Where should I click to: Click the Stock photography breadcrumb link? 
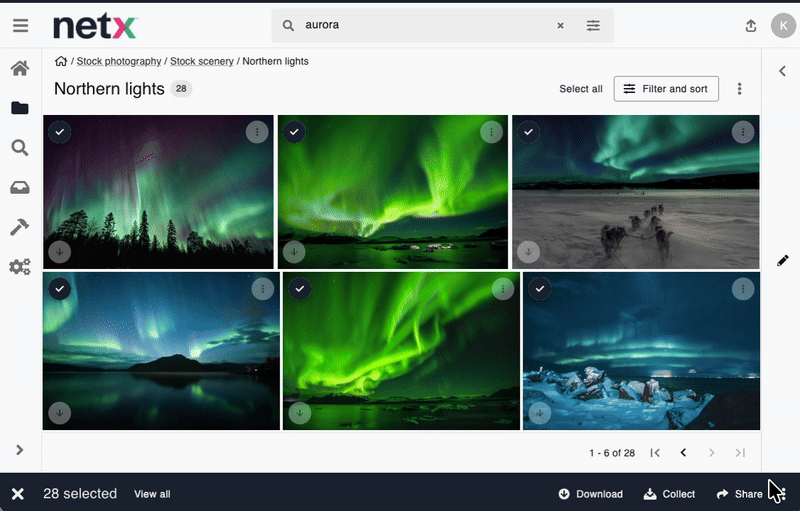[x=119, y=61]
